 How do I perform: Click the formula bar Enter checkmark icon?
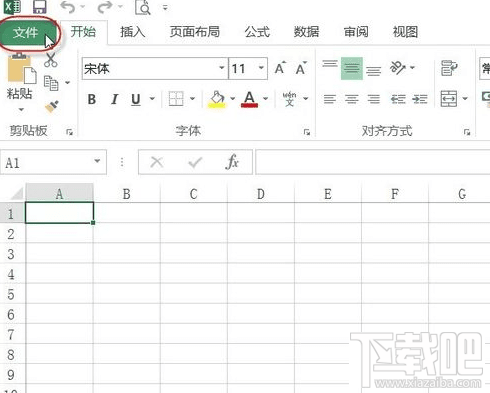click(195, 162)
